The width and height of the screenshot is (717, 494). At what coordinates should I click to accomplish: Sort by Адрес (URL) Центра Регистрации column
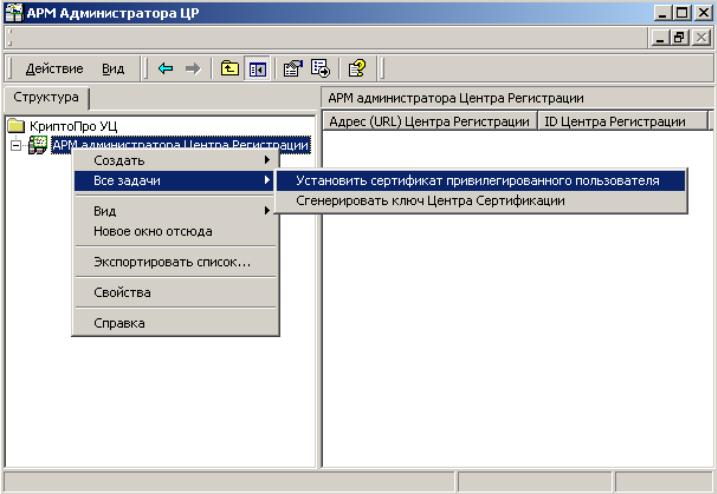[x=429, y=121]
